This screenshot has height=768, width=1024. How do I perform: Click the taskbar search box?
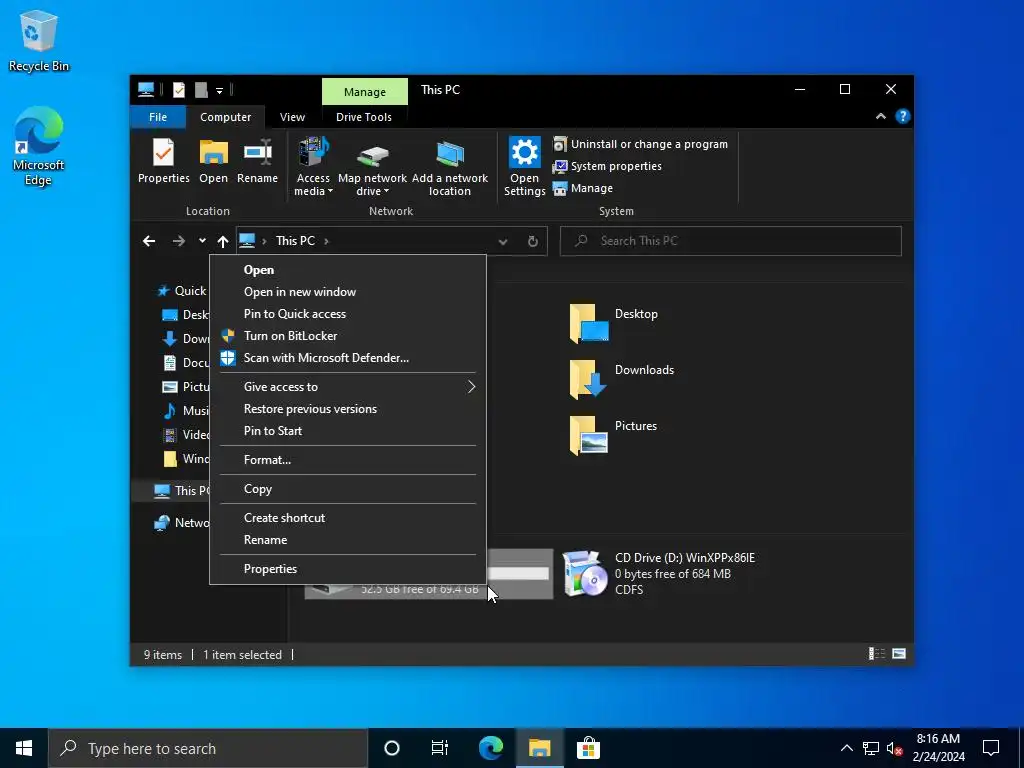tap(208, 748)
